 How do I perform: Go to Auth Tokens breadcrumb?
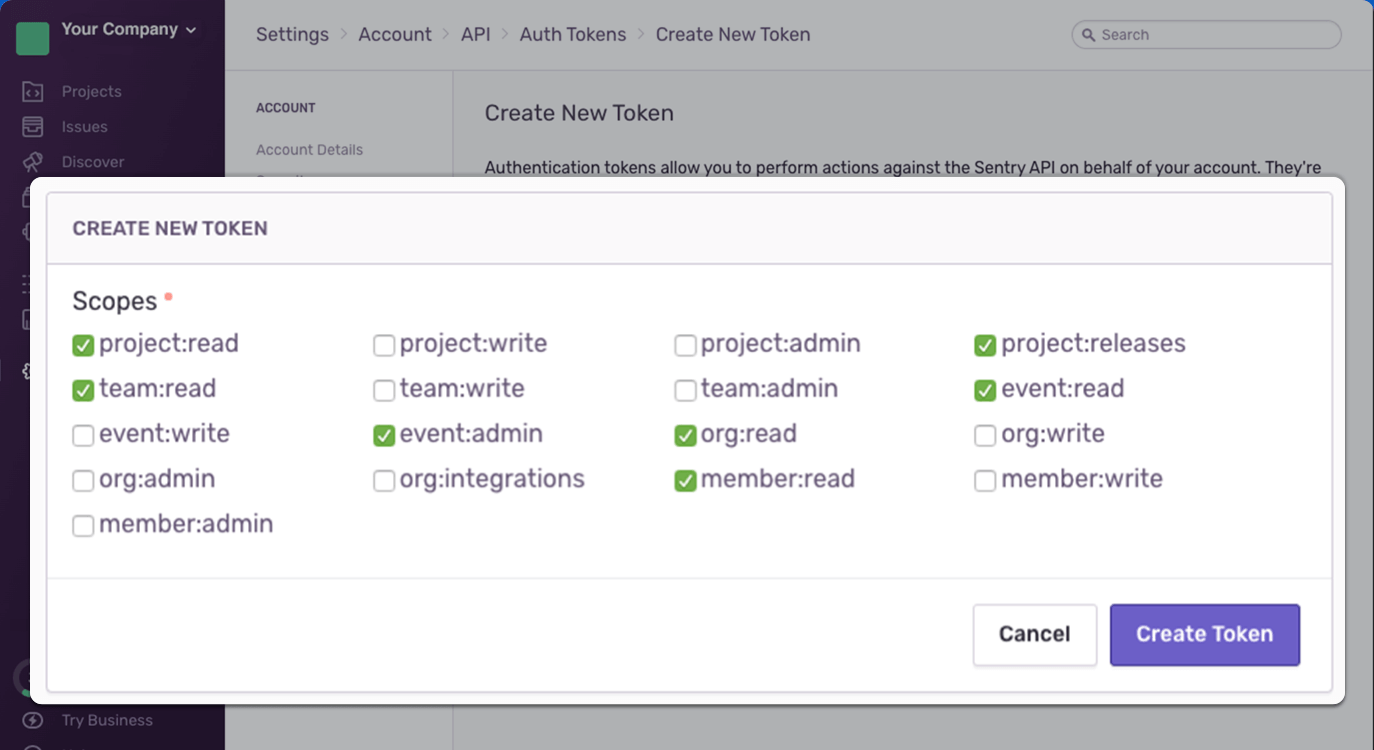click(573, 35)
